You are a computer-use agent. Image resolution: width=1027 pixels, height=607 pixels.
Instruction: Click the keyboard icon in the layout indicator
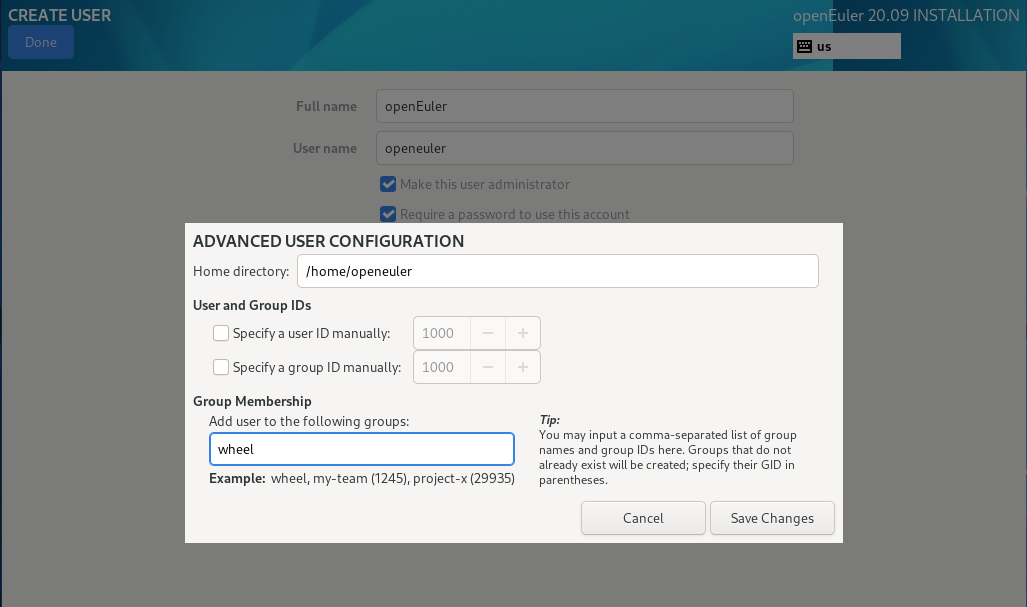coord(804,46)
